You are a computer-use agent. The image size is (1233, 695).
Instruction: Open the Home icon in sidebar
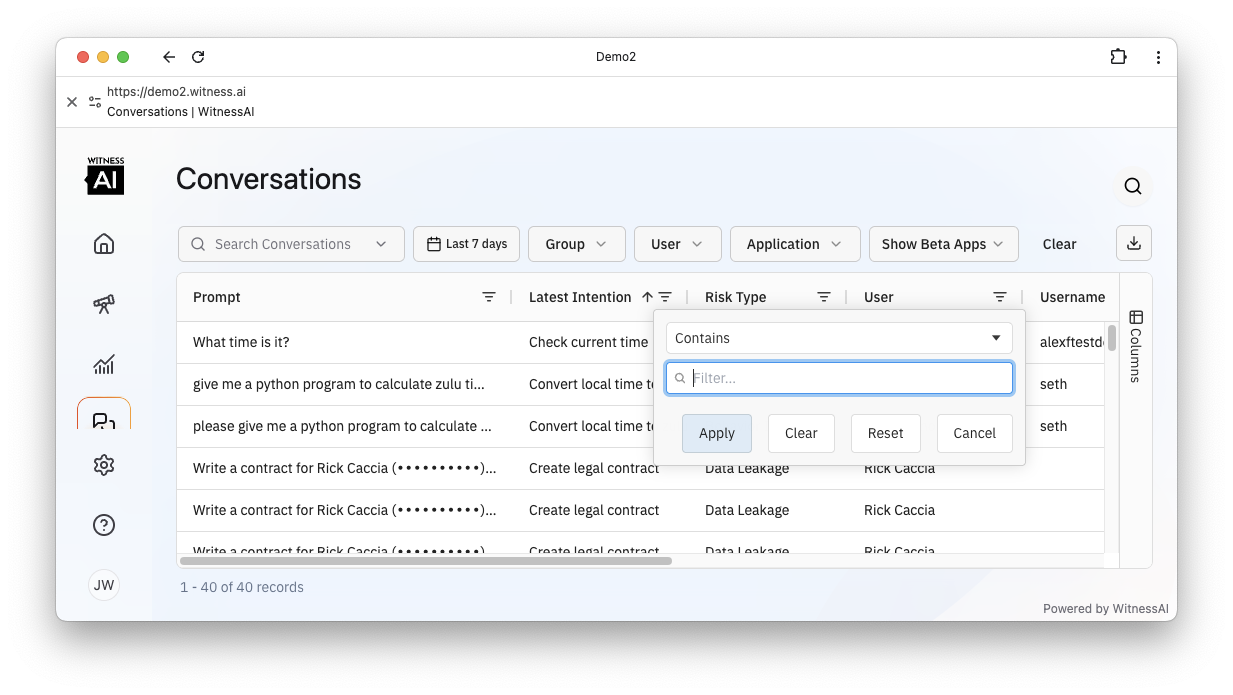pos(104,244)
